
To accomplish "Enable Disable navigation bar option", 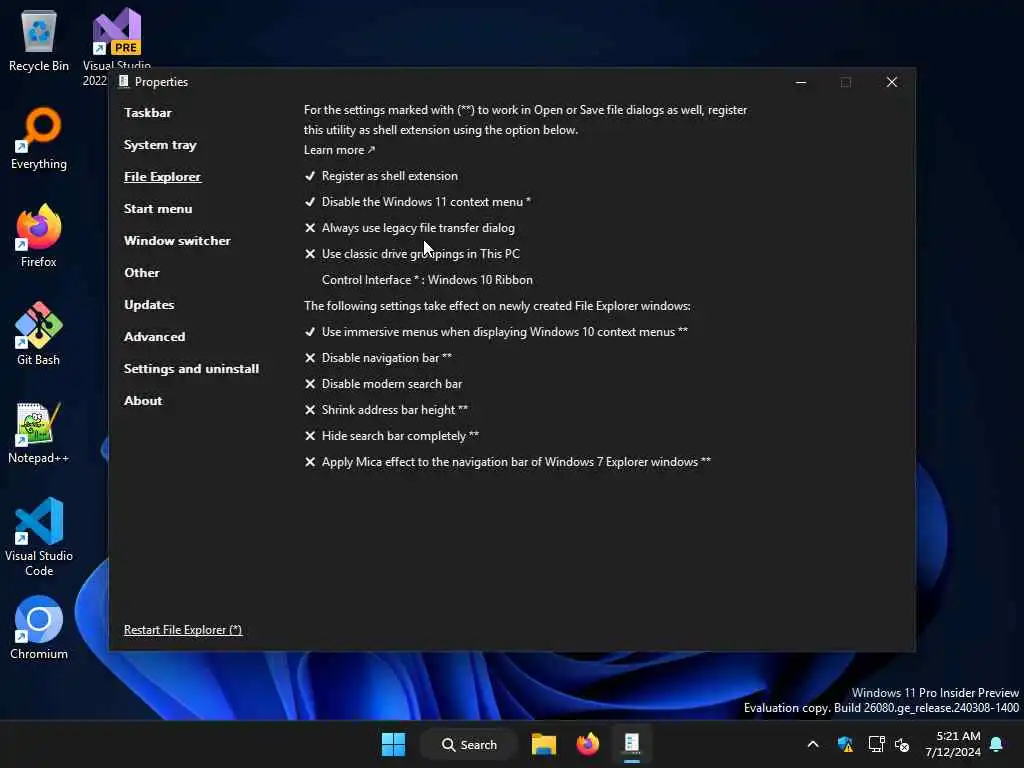I will click(x=378, y=358).
